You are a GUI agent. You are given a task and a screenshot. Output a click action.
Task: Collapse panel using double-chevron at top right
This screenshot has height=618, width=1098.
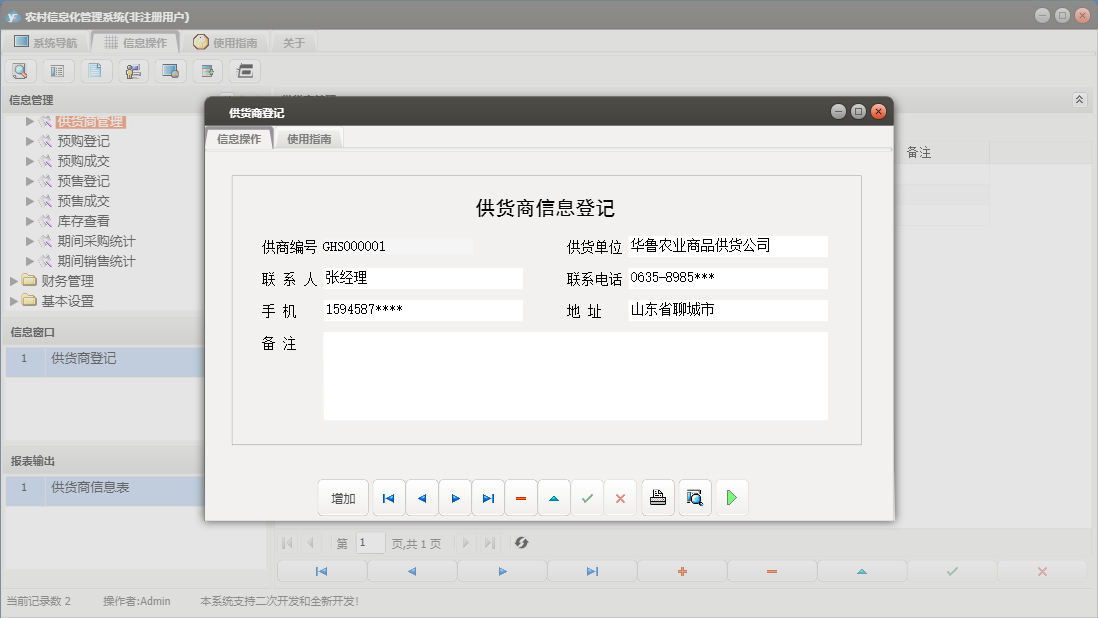click(x=1079, y=100)
